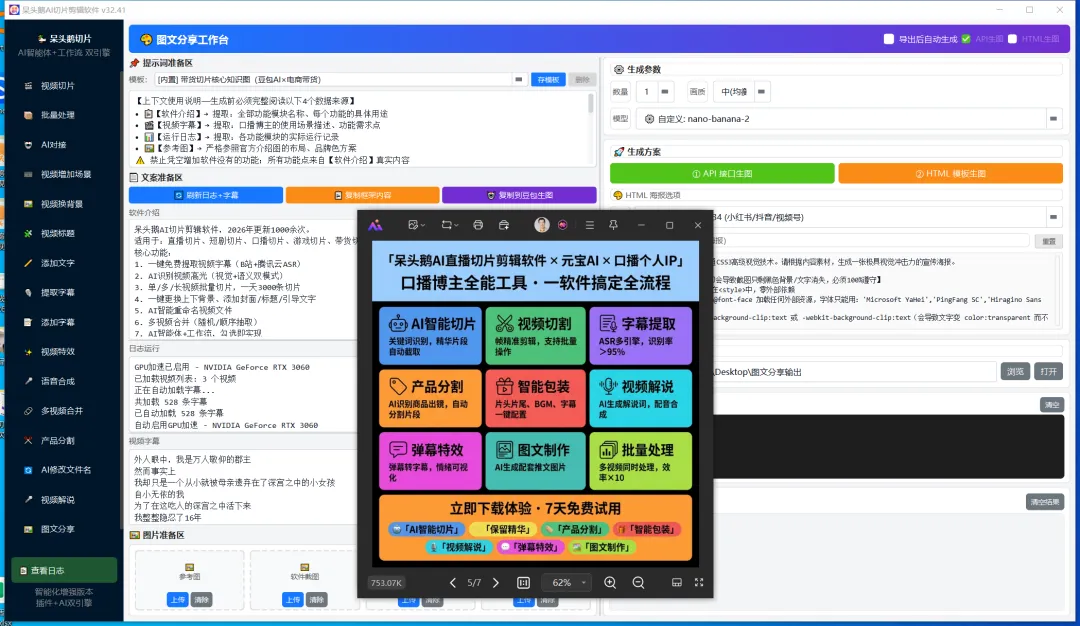1080x626 pixels.
Task: Enter fullscreen in the image viewer
Action: coord(699,583)
